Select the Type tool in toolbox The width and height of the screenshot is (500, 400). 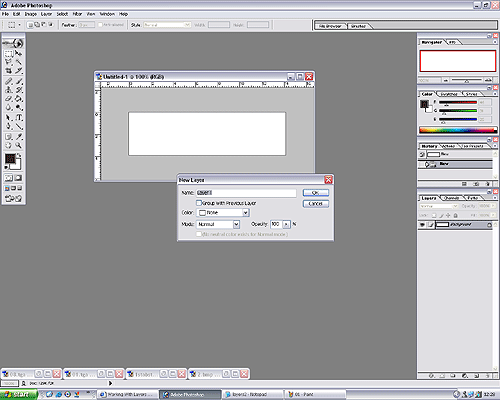point(19,117)
